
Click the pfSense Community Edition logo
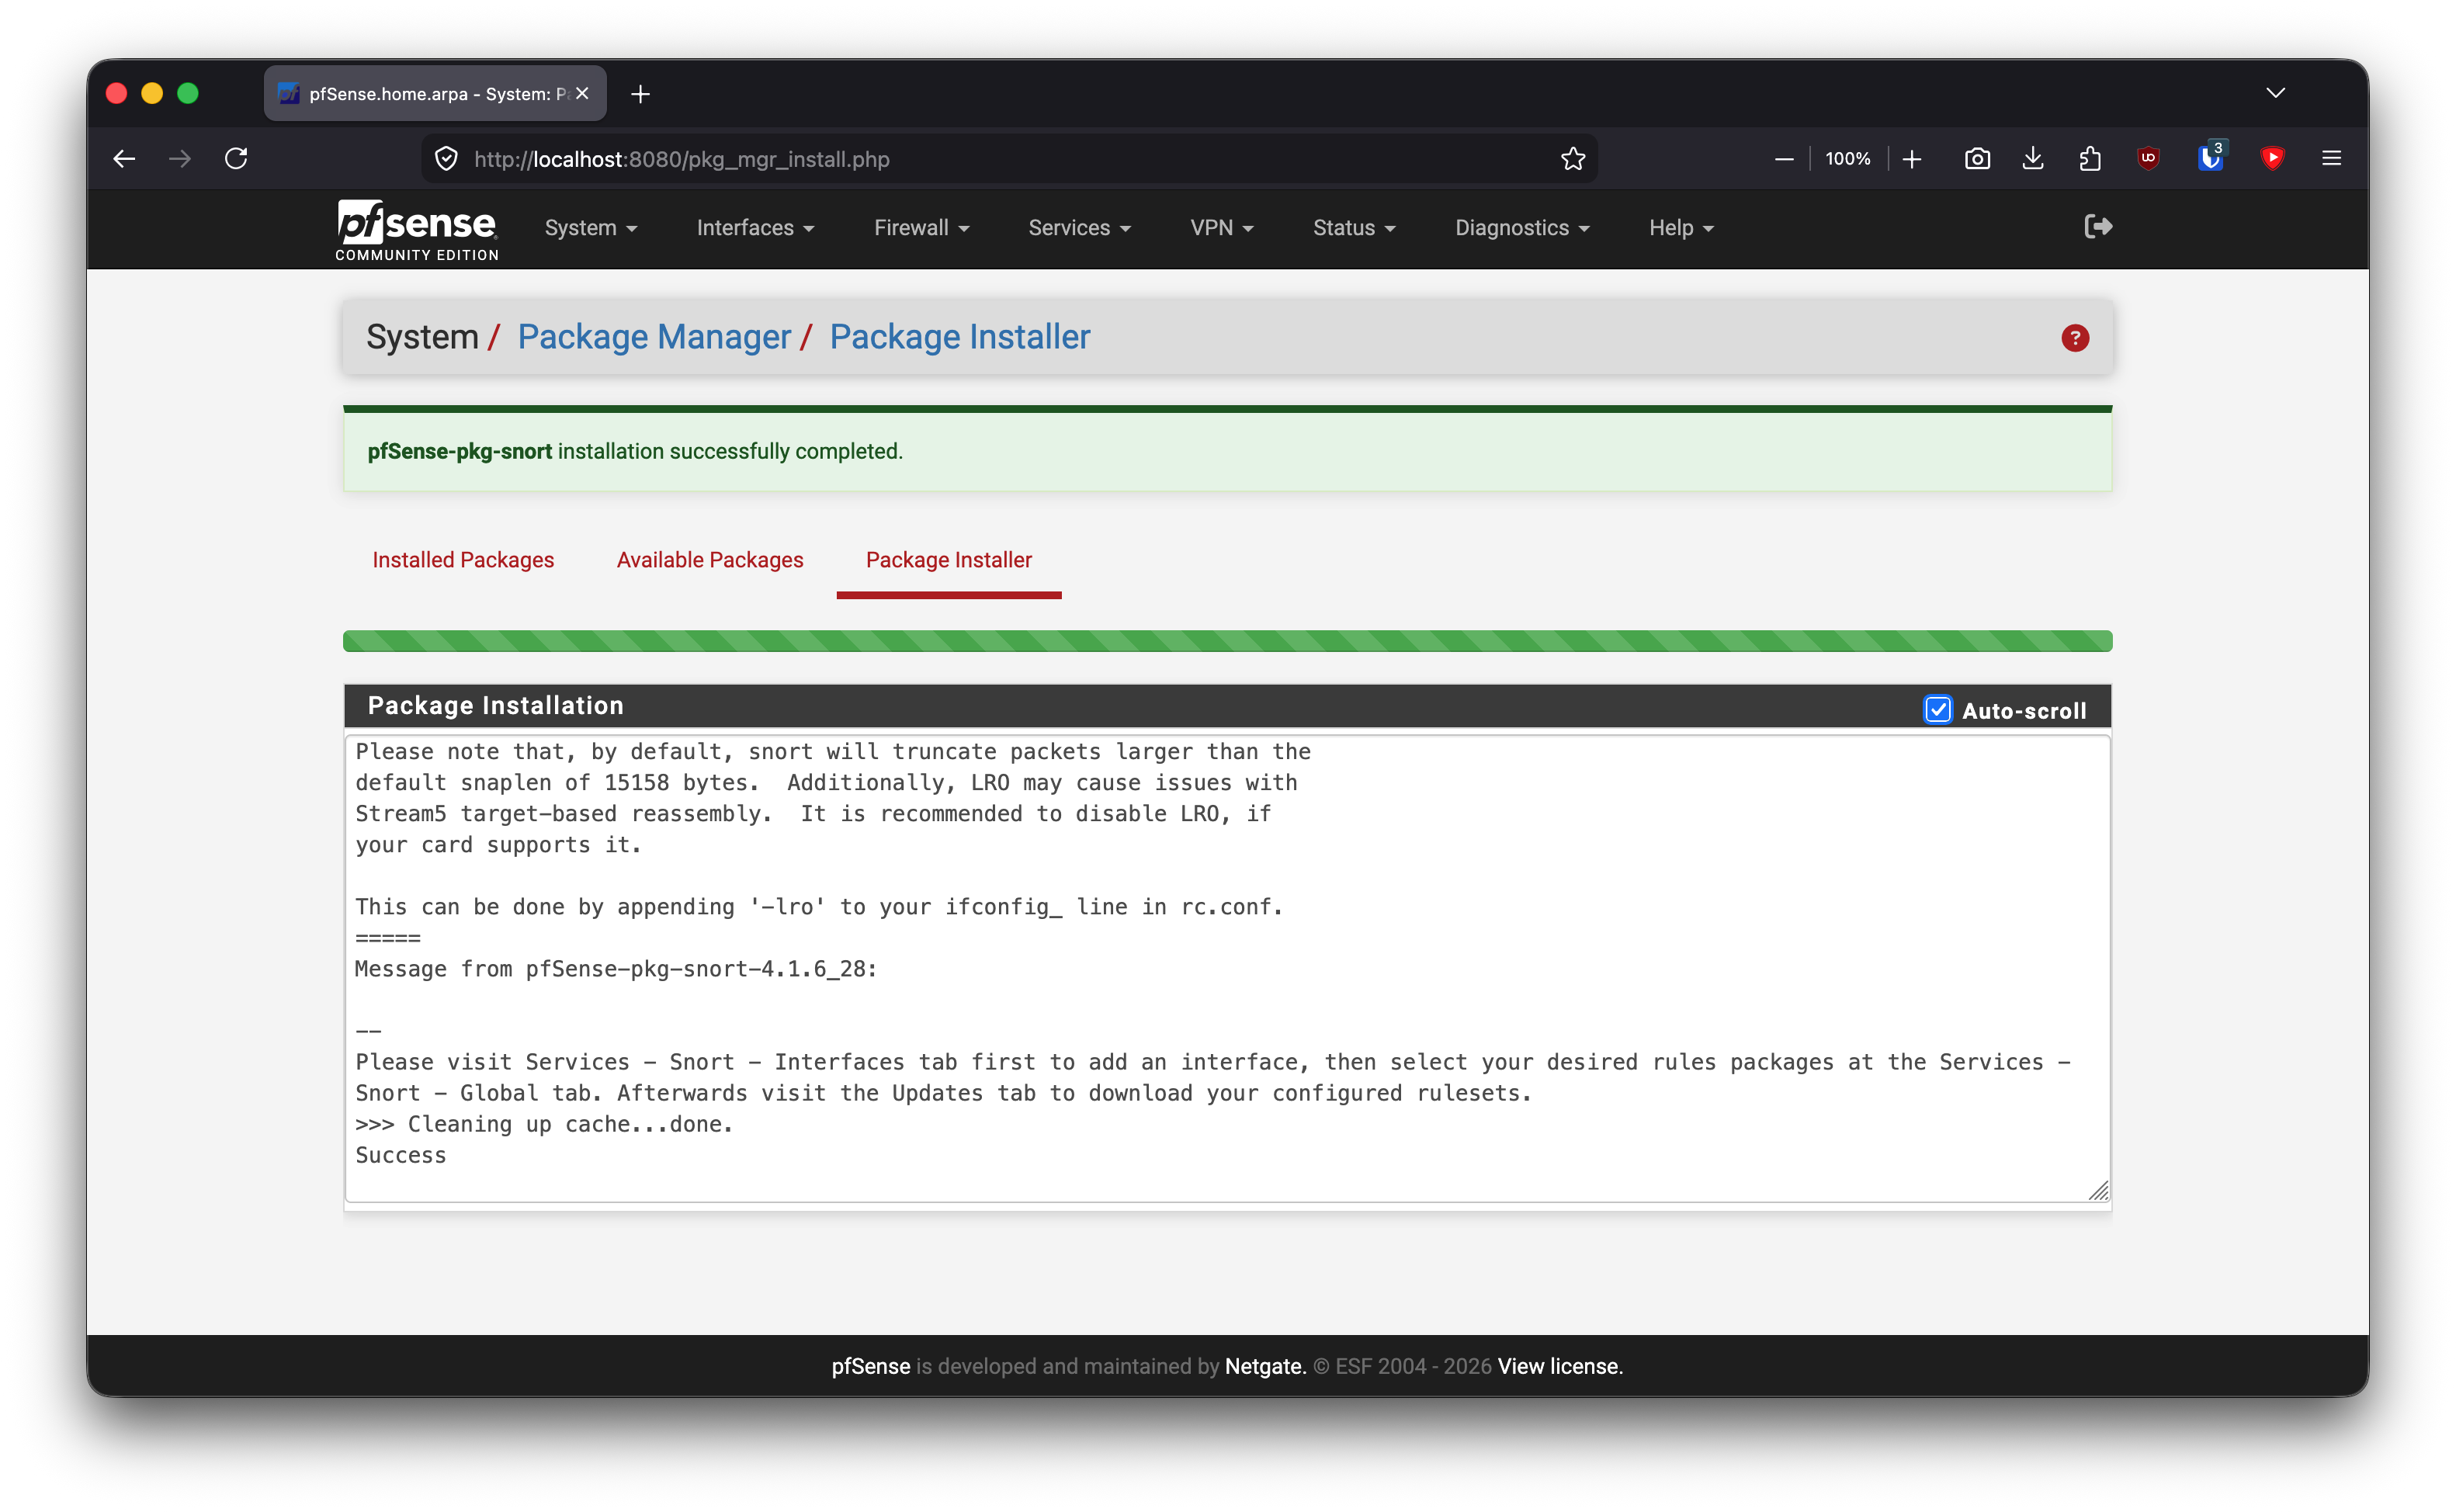tap(416, 230)
